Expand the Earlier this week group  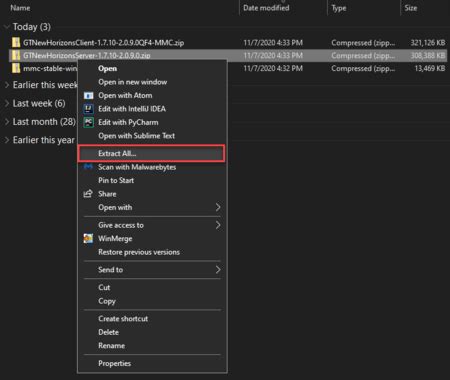tap(7, 85)
